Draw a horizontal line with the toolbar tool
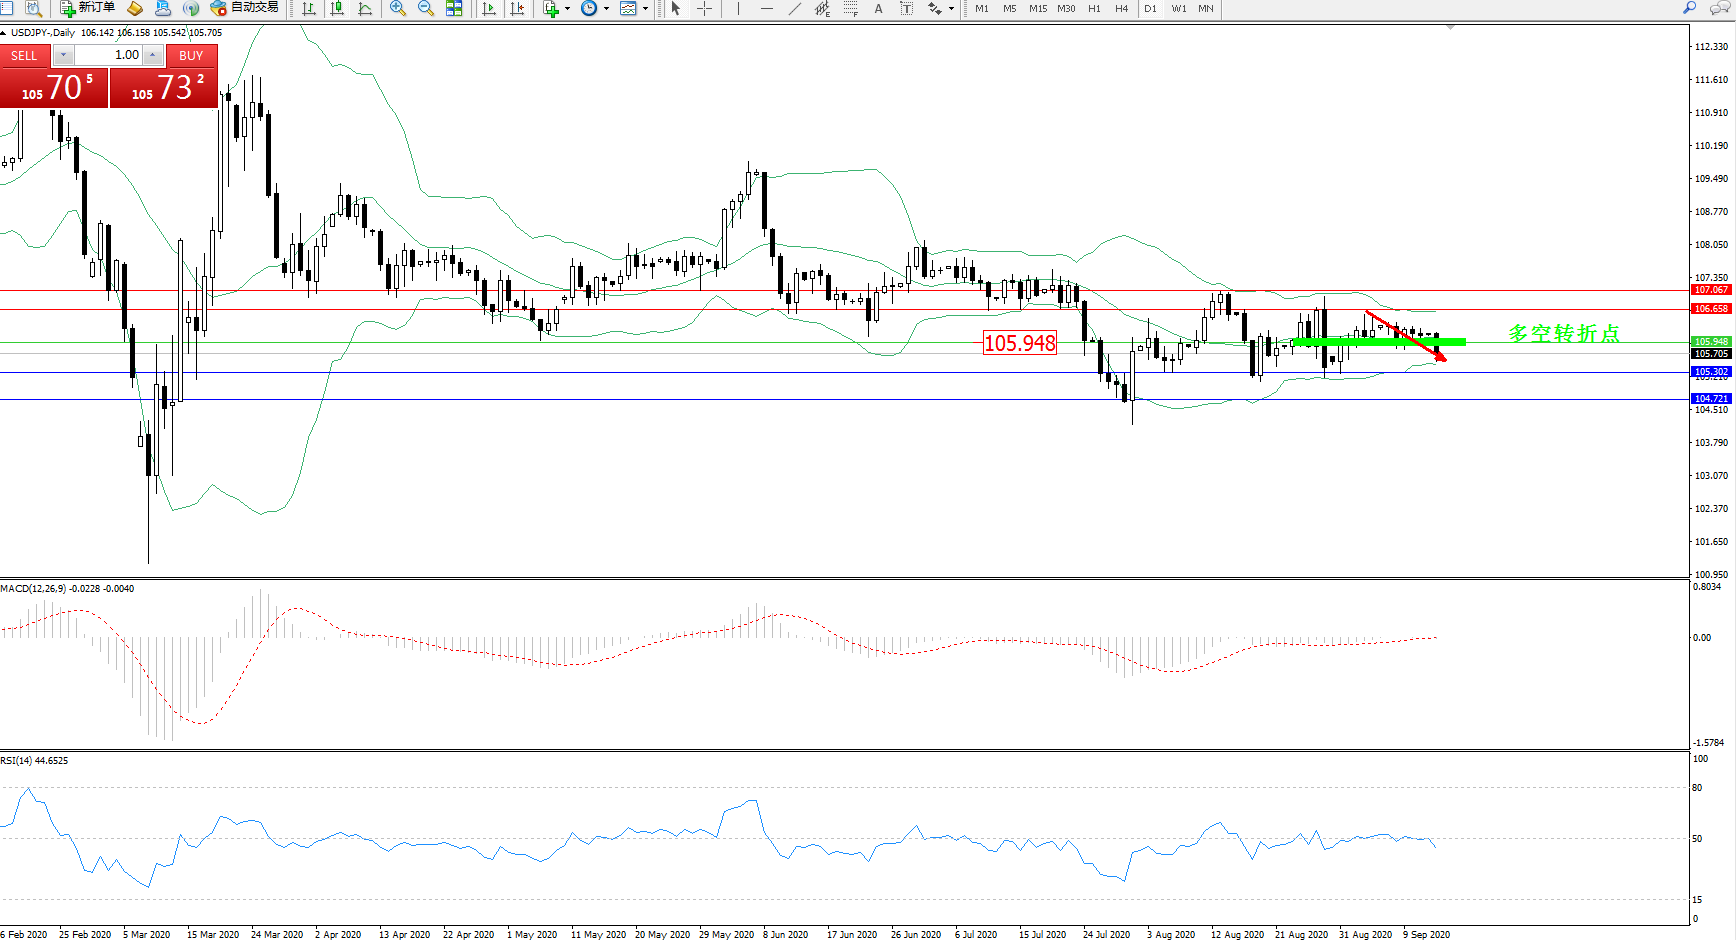1736x940 pixels. click(766, 9)
